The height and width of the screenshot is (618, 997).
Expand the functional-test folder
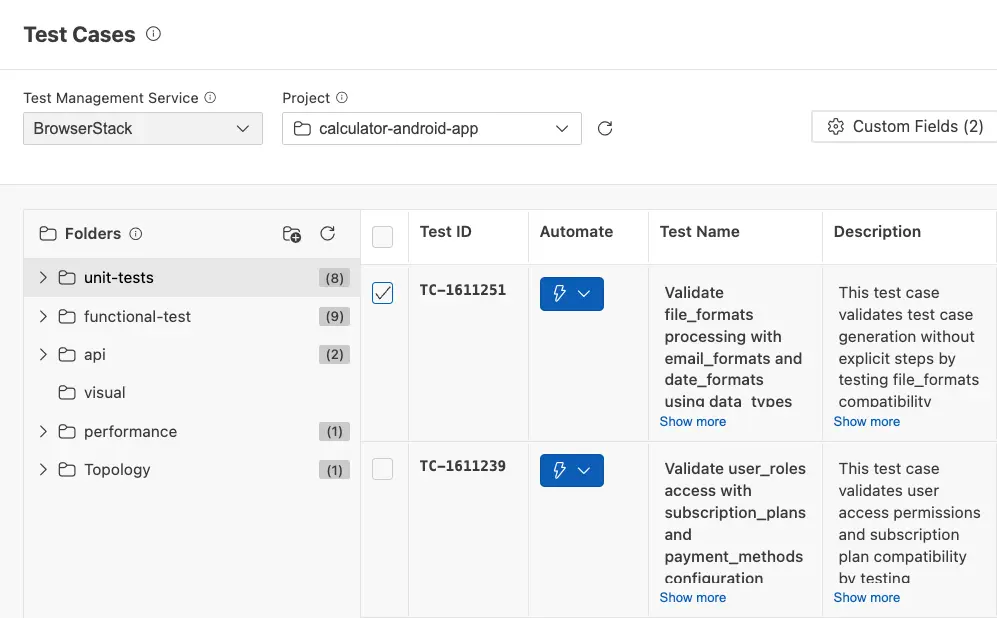(x=43, y=316)
